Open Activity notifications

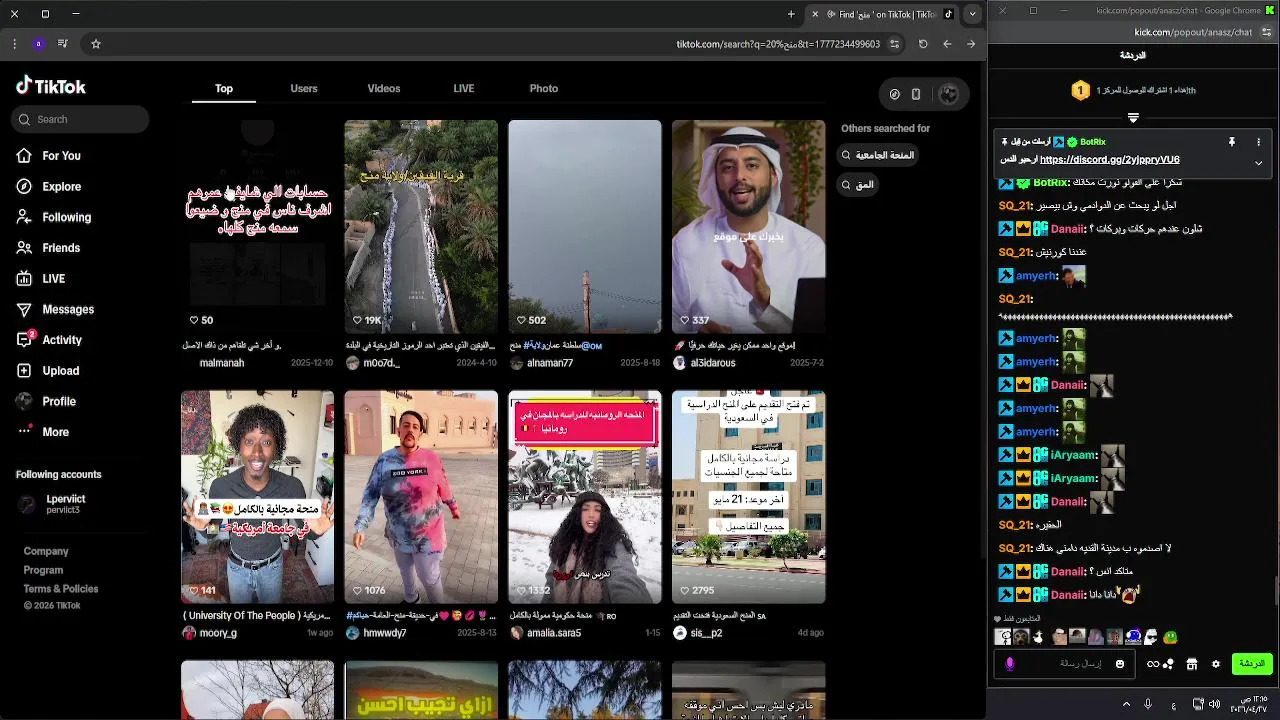click(x=48, y=340)
